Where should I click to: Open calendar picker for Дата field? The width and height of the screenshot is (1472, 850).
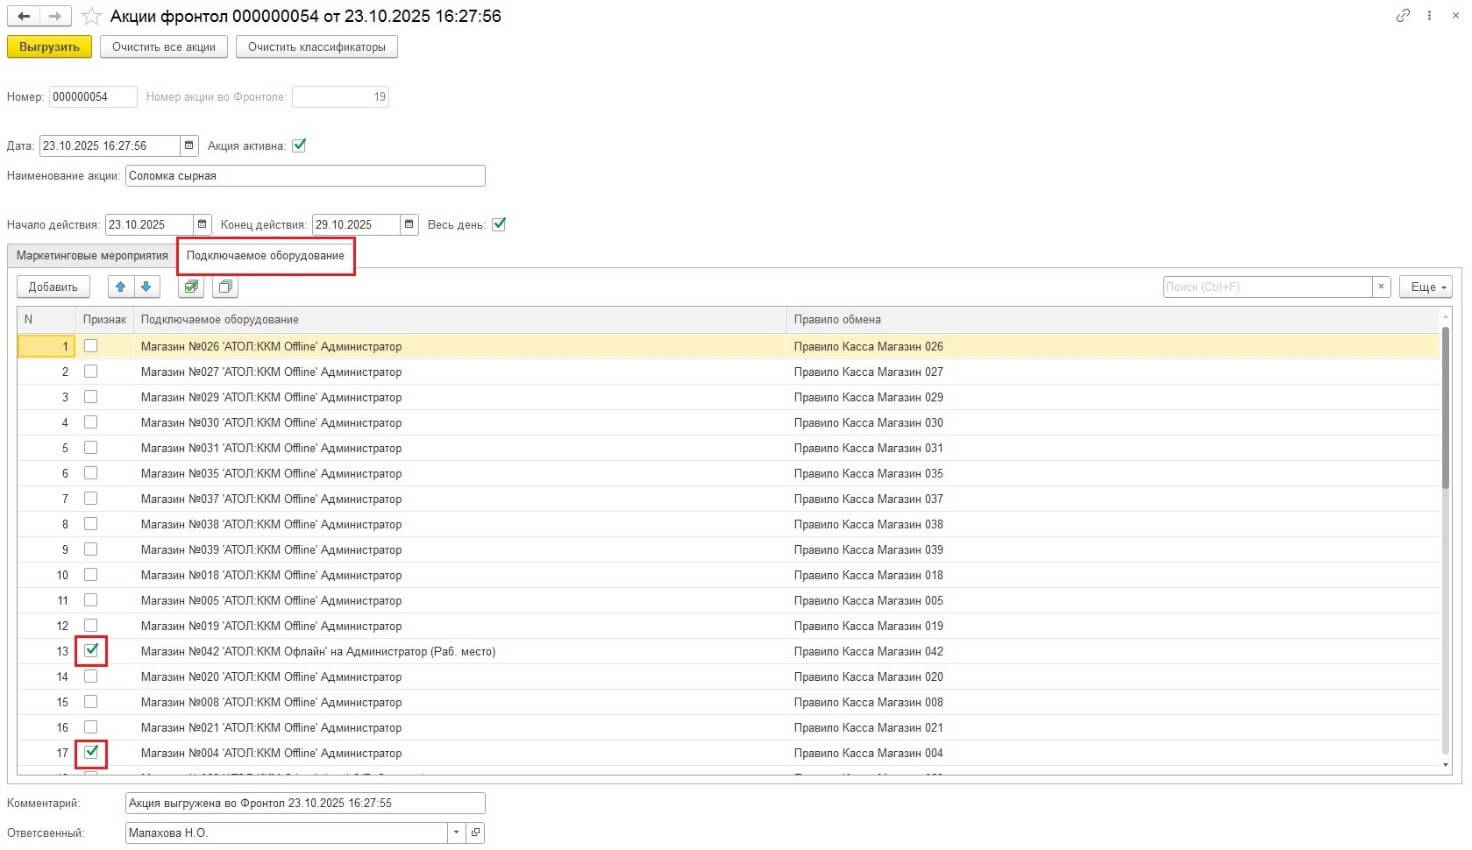pyautogui.click(x=189, y=146)
